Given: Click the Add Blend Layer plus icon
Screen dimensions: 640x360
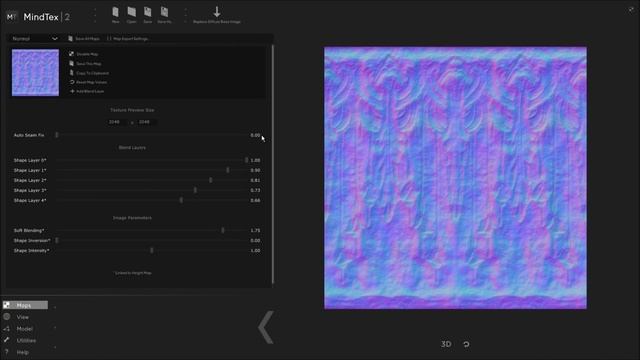Looking at the screenshot, I should click(x=72, y=91).
